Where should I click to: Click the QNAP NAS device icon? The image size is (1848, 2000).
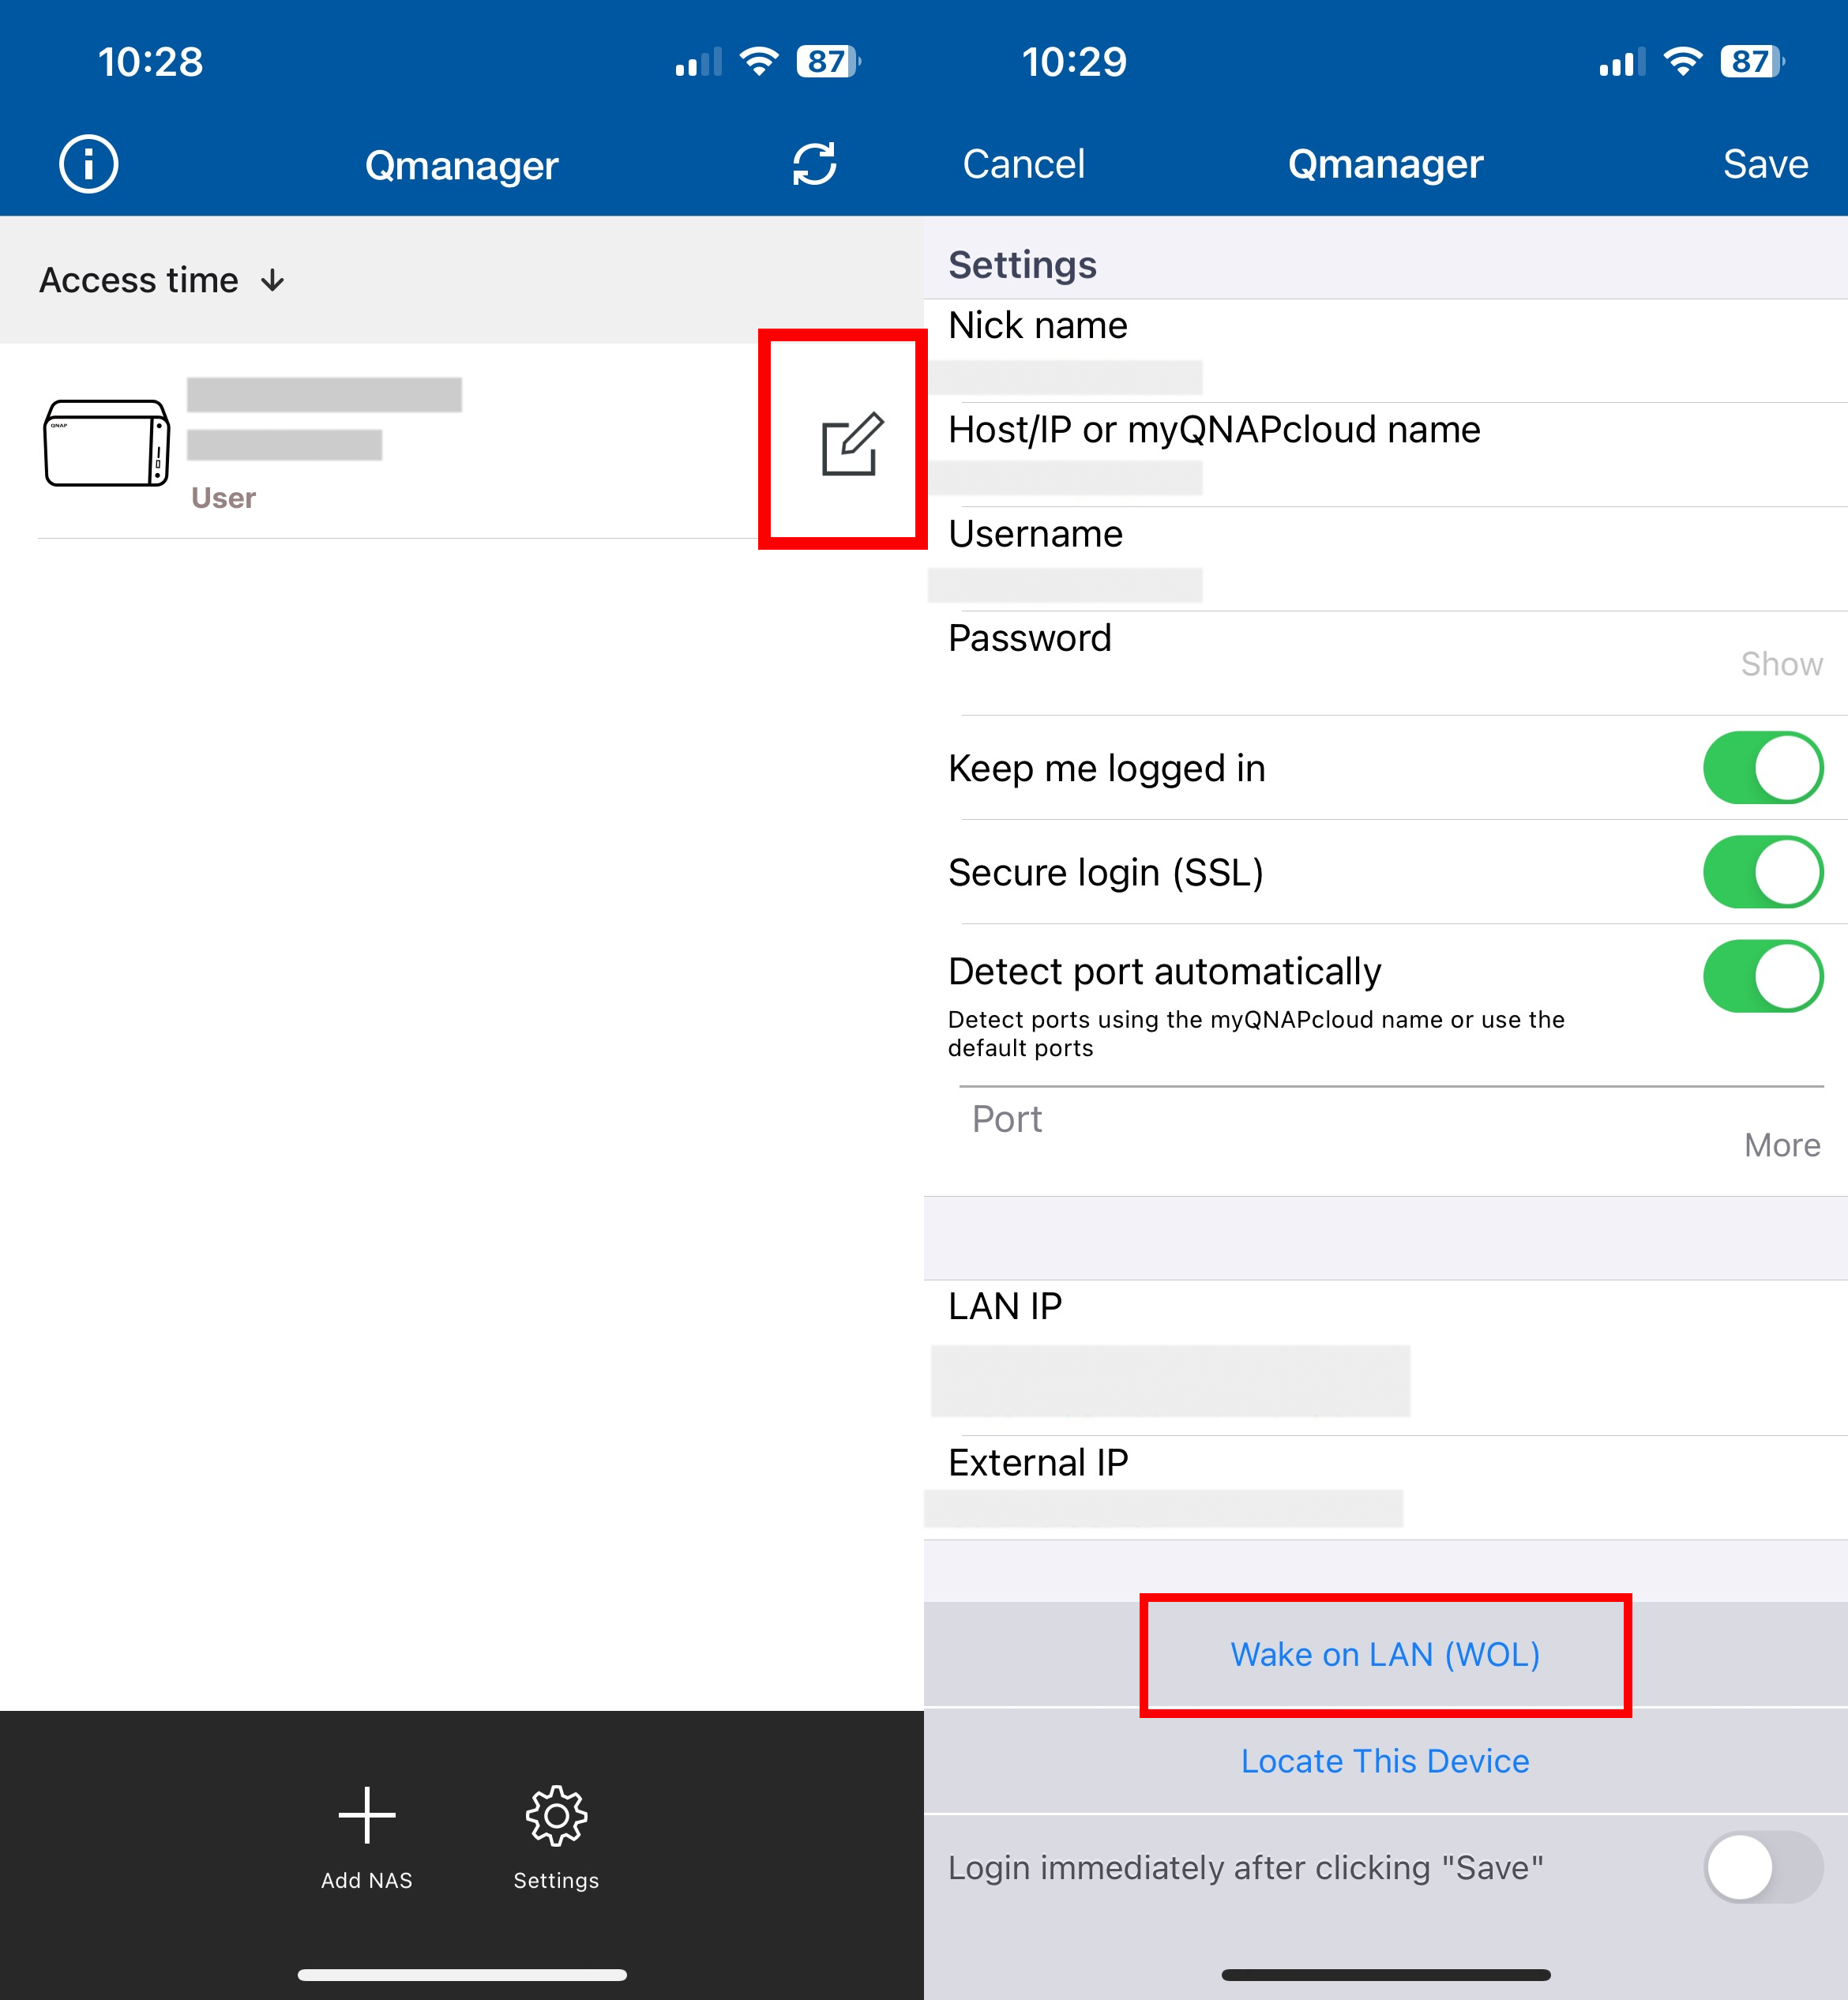click(x=106, y=443)
